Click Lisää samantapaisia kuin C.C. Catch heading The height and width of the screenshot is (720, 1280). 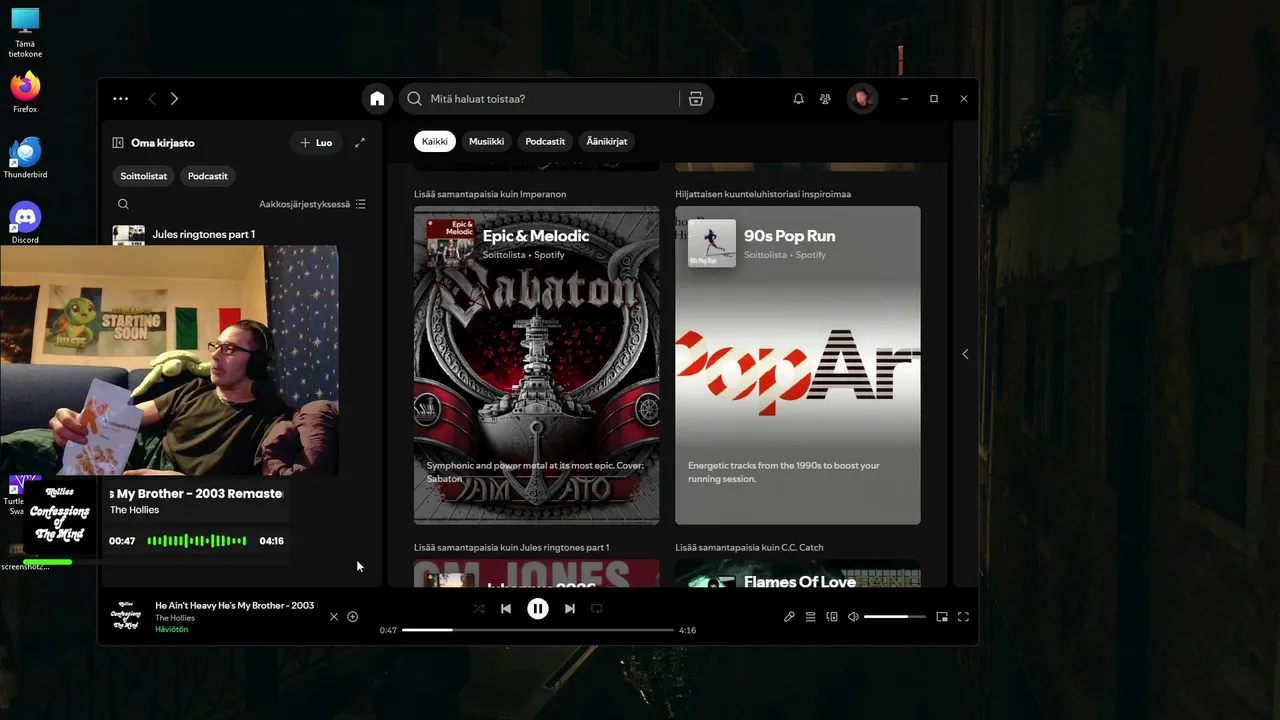[749, 548]
